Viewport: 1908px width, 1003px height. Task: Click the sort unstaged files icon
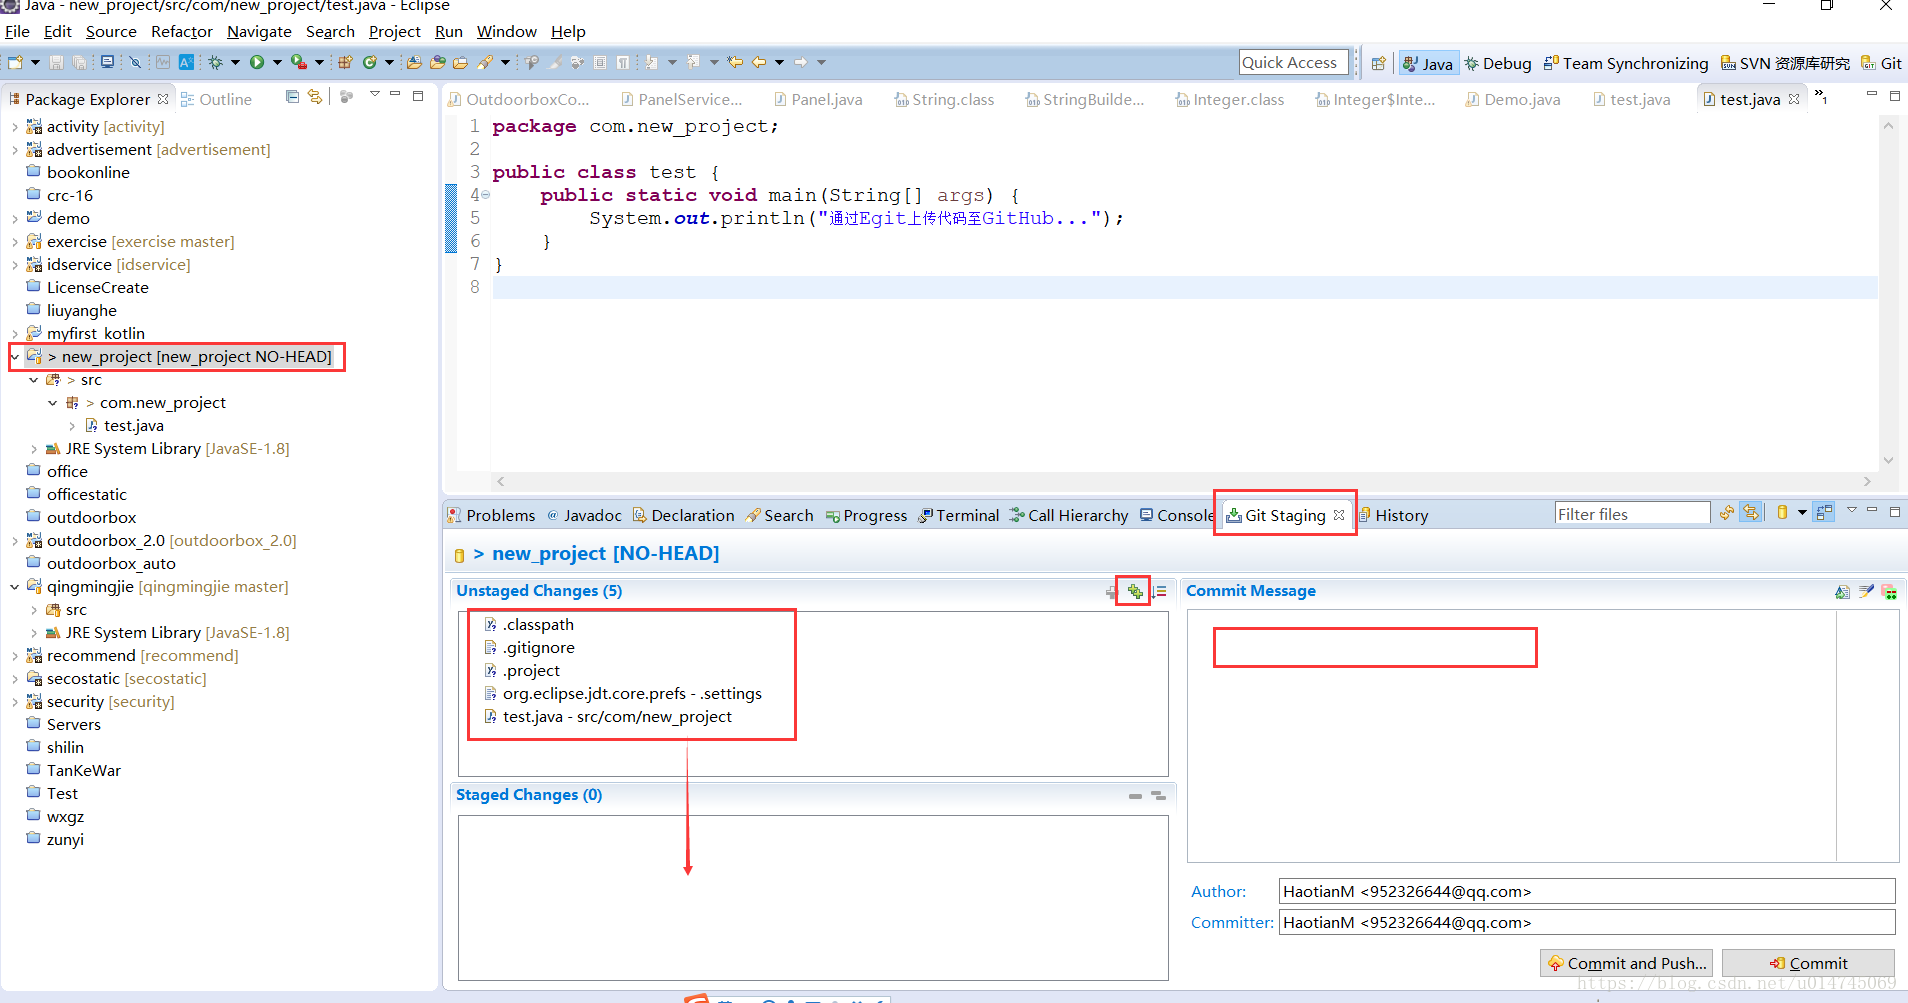(1158, 591)
